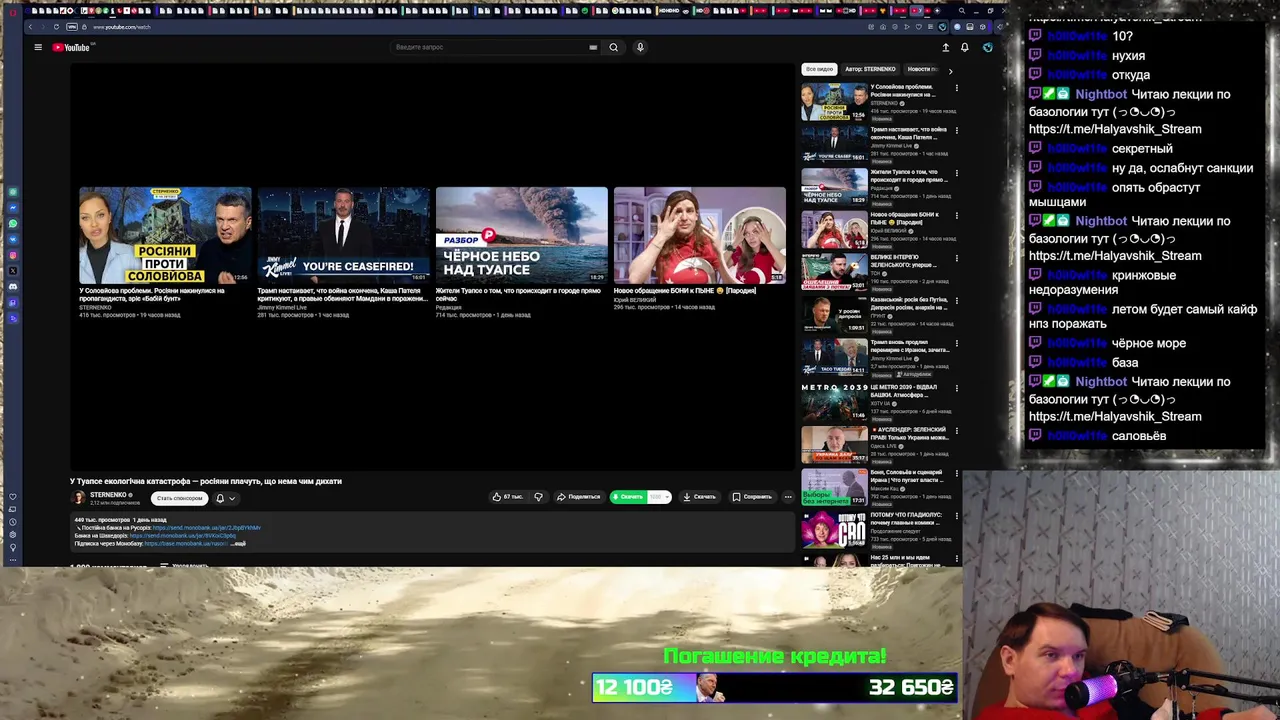
Task: Select the 'Автор: STERNENKO' chip
Action: (x=870, y=69)
